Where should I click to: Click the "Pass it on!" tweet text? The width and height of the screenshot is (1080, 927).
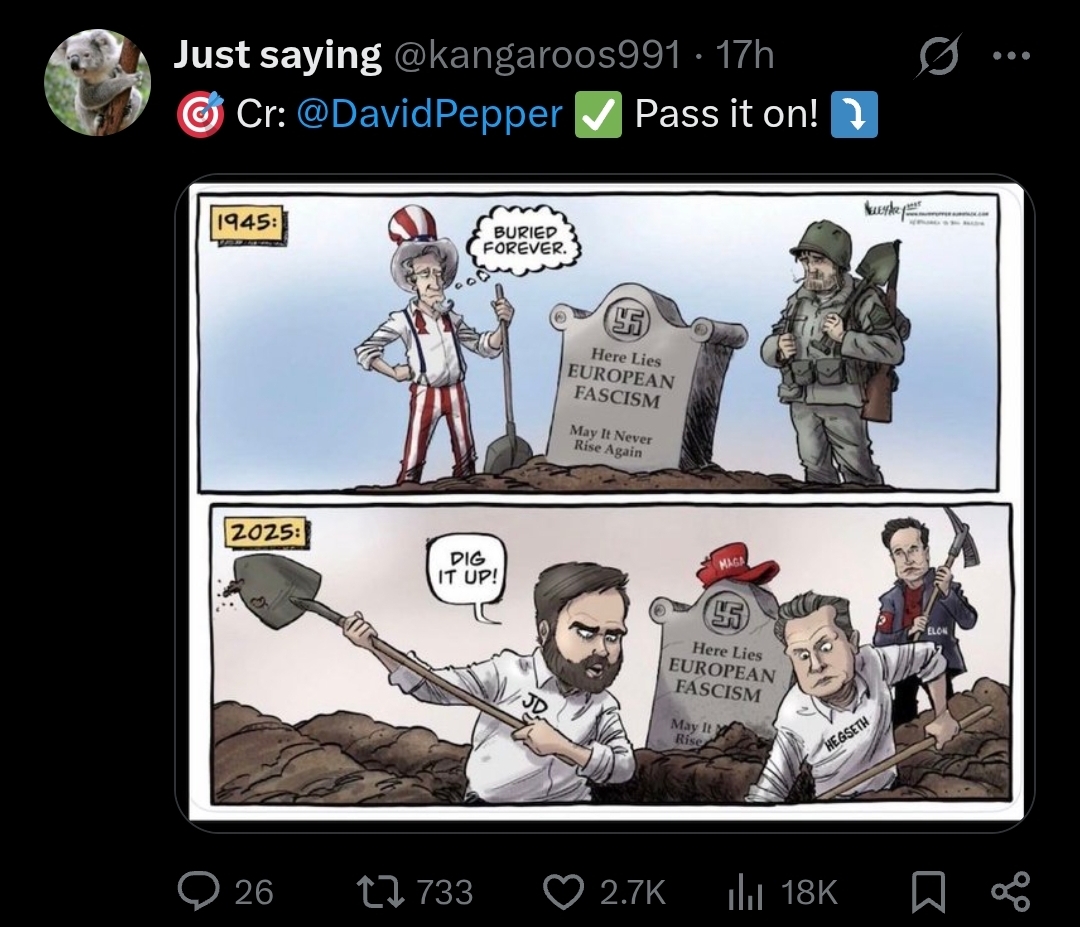(727, 114)
